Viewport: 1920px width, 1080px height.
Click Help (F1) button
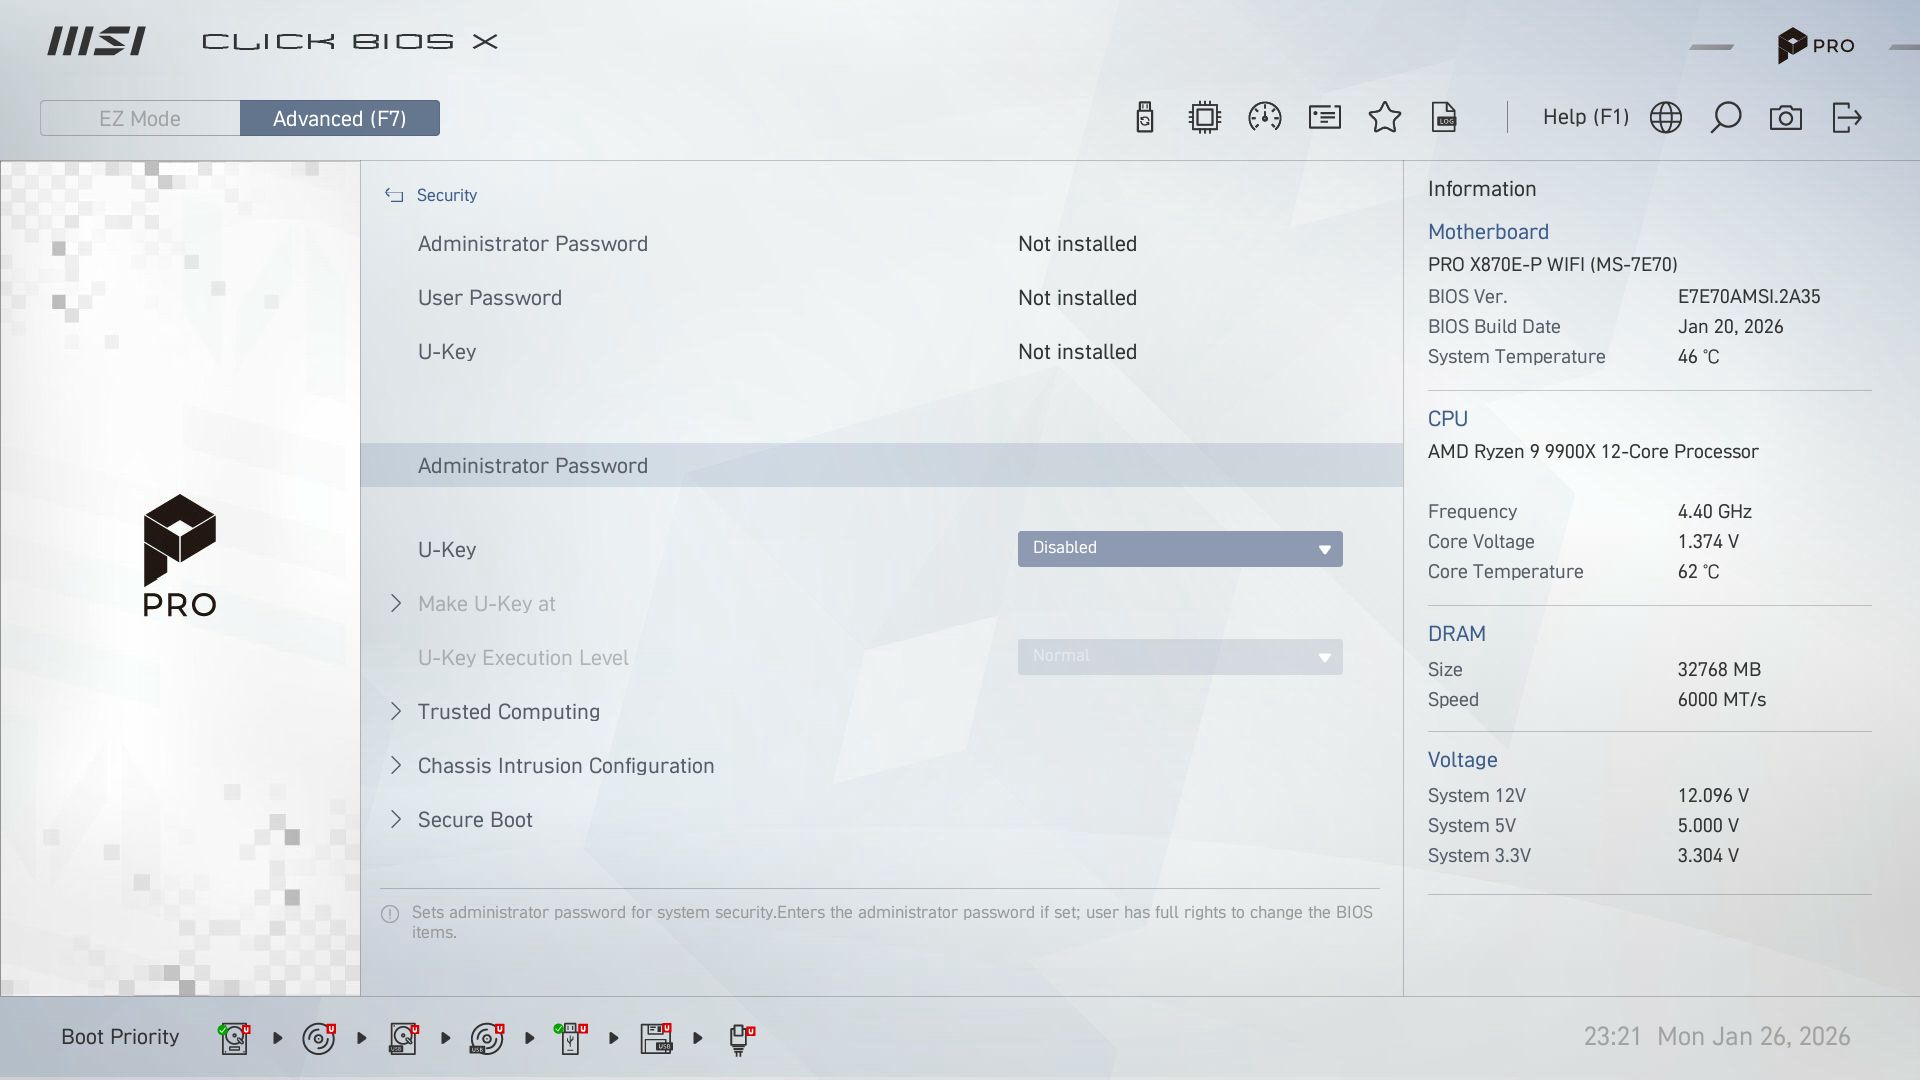[x=1585, y=117]
